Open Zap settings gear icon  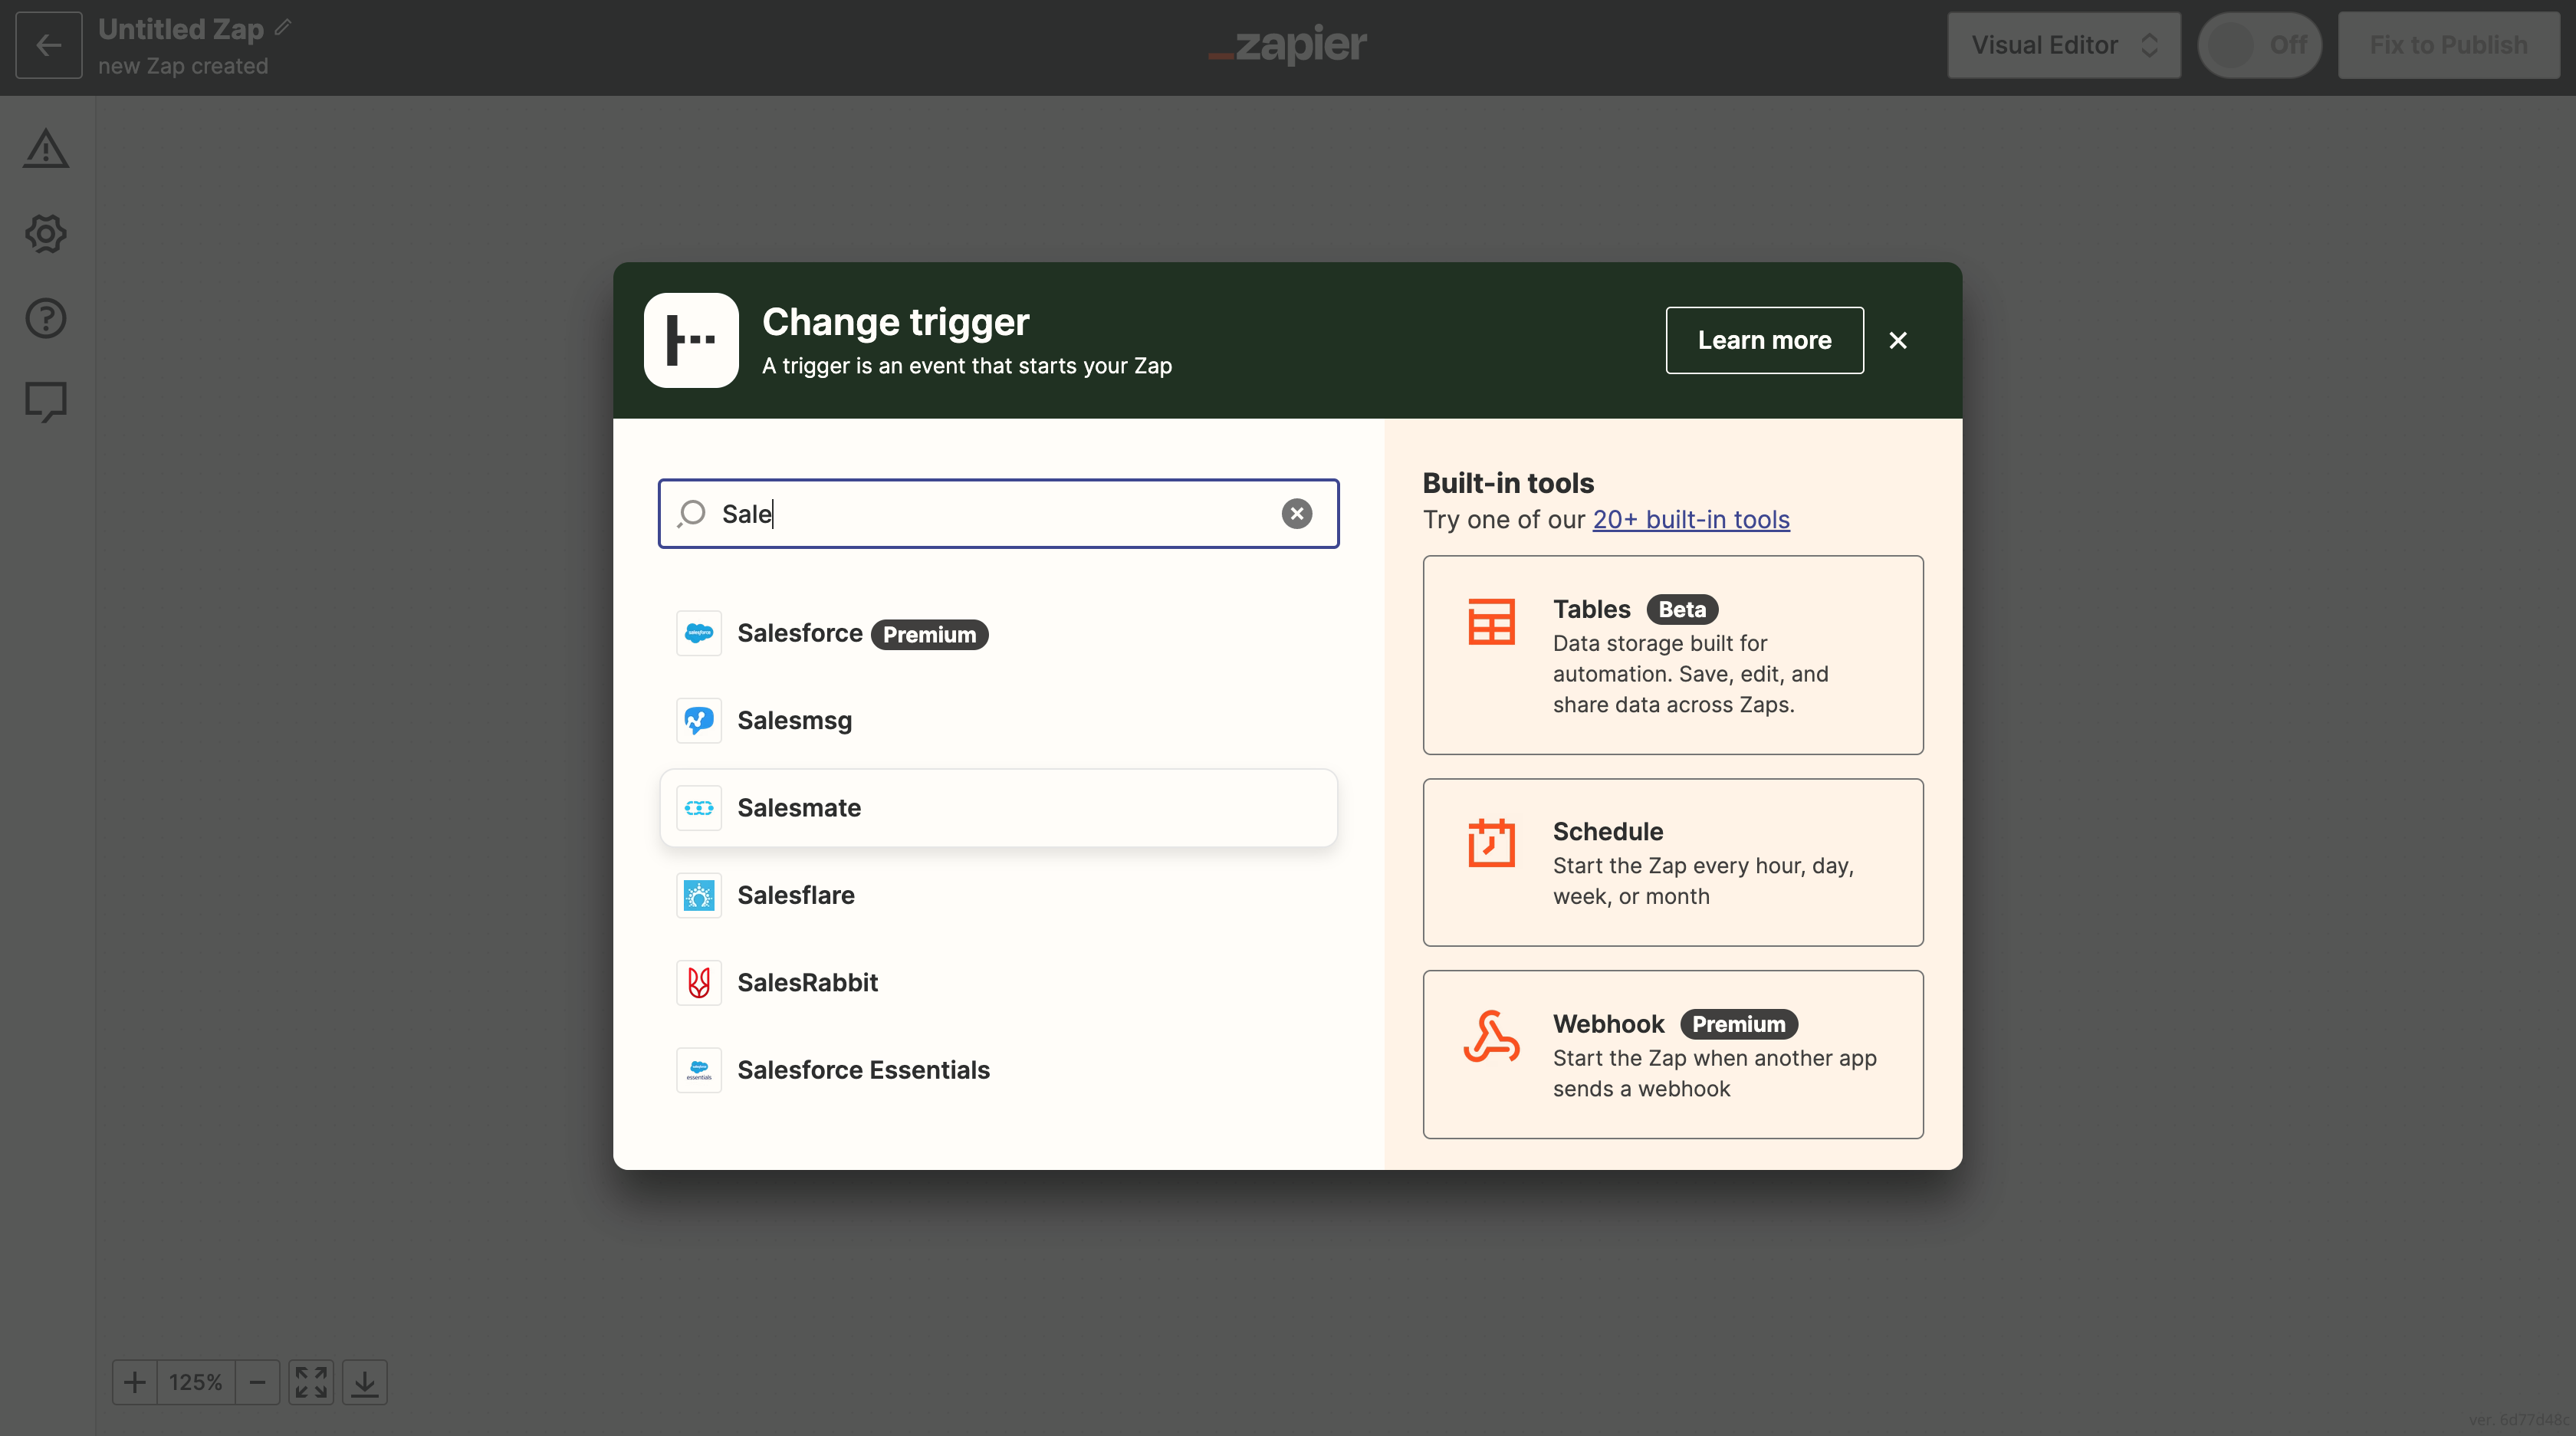tap(46, 233)
